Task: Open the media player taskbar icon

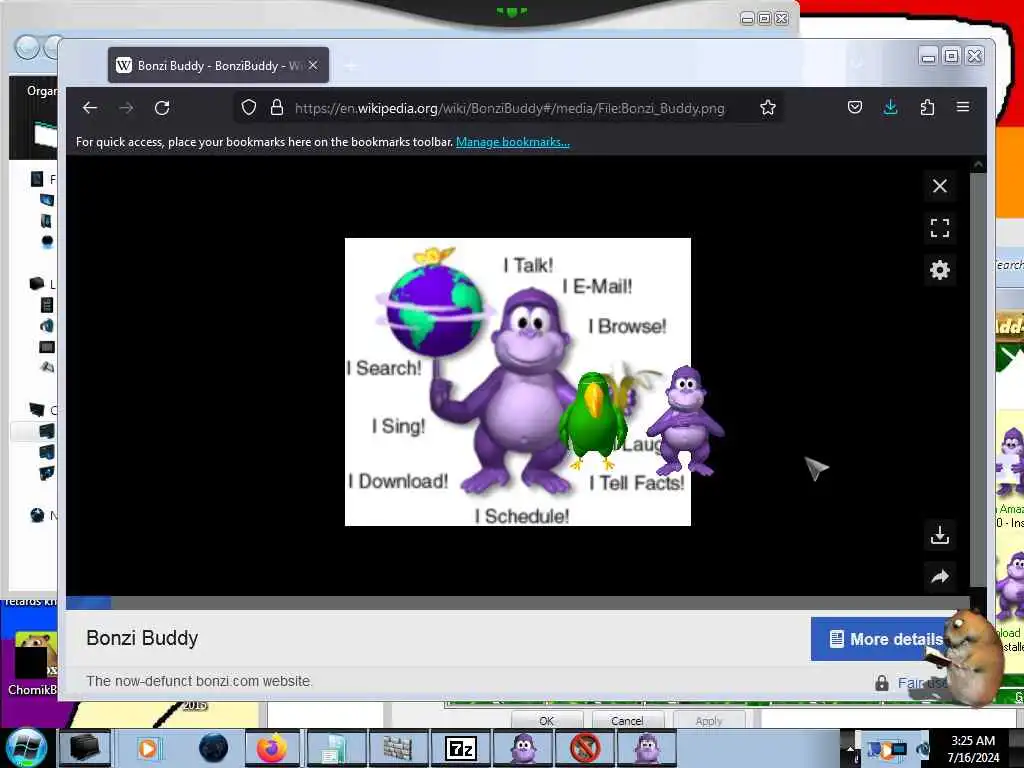Action: coord(148,748)
